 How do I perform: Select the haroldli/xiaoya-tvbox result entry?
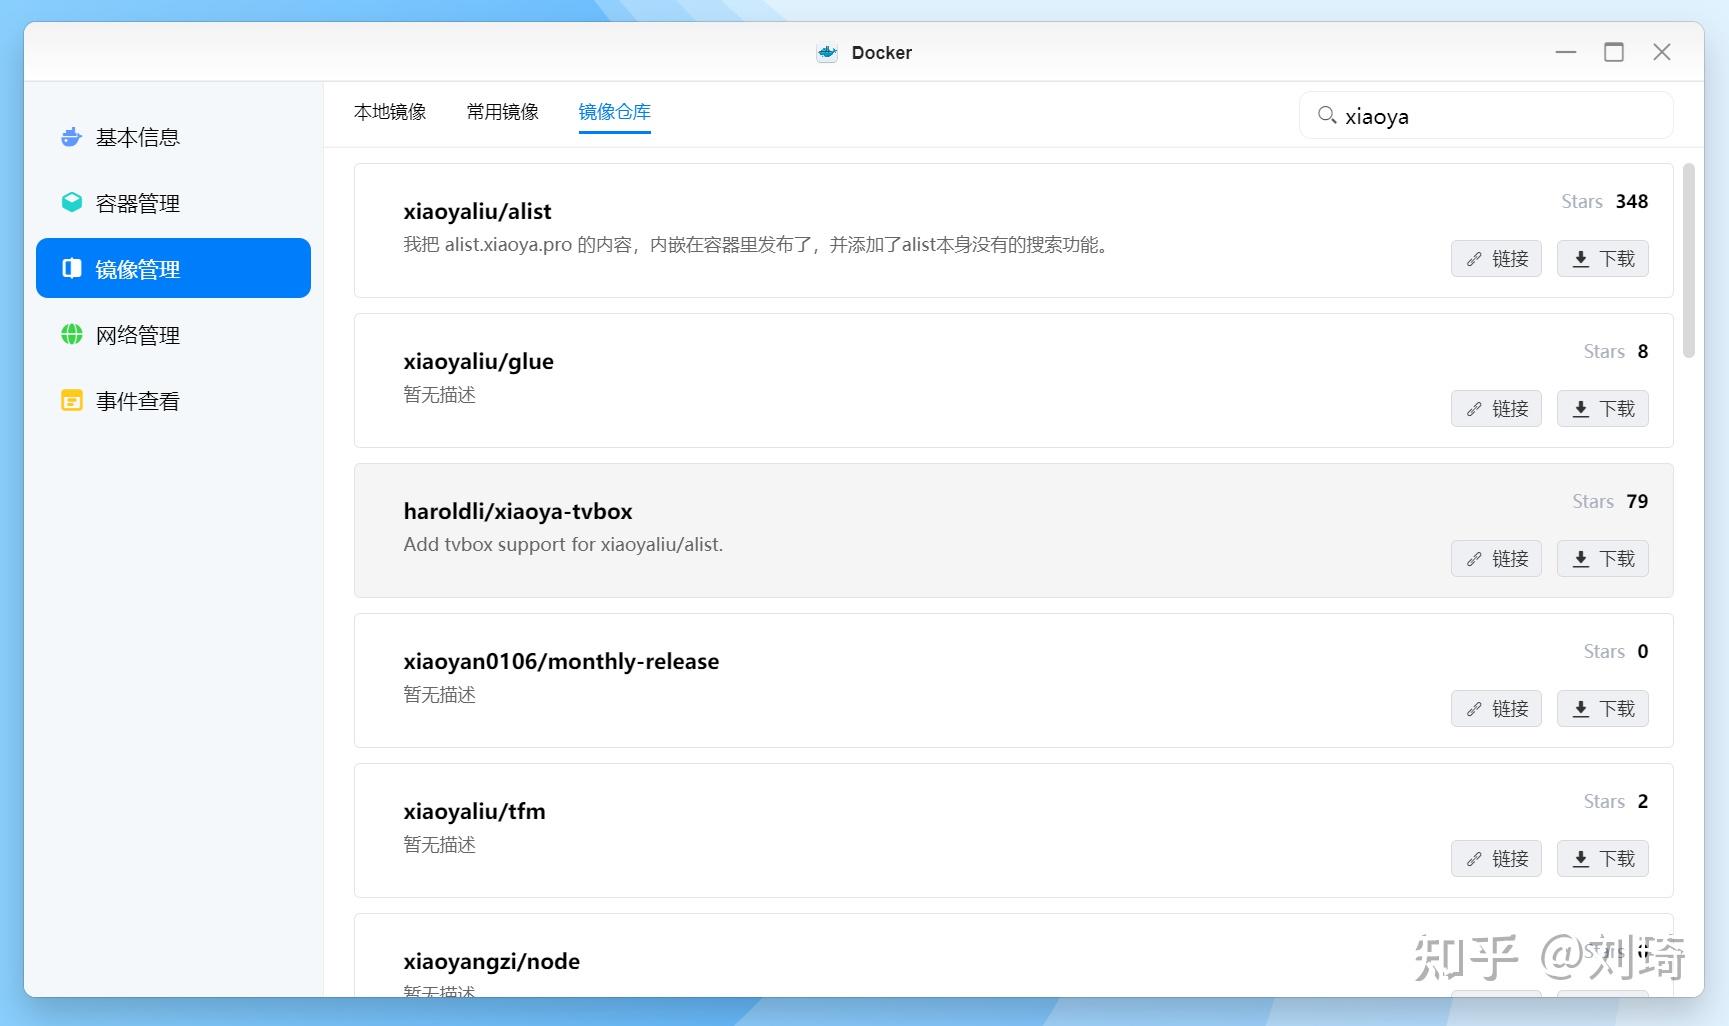pos(900,528)
